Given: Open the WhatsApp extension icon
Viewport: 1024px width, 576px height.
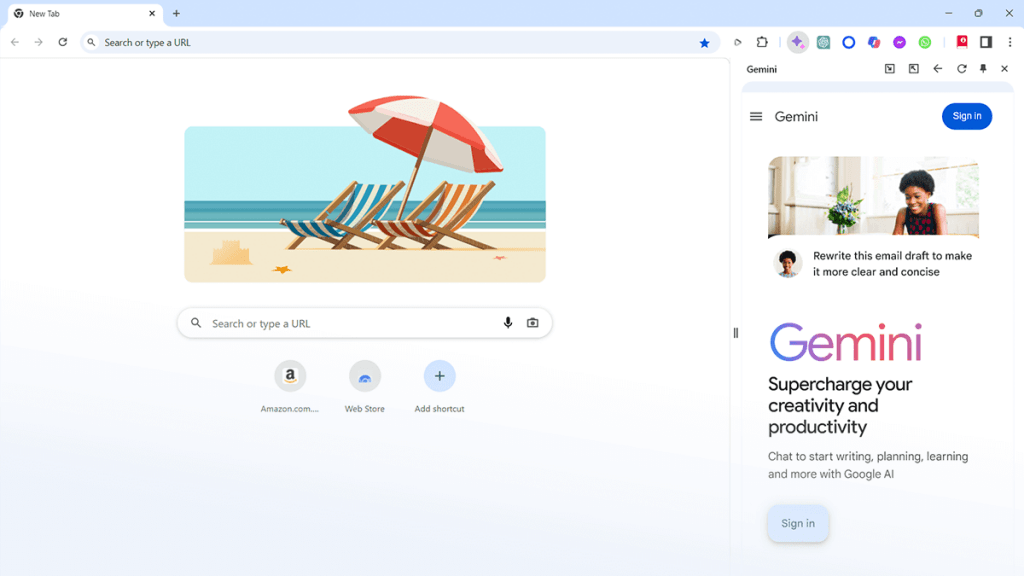Looking at the screenshot, I should tap(925, 42).
